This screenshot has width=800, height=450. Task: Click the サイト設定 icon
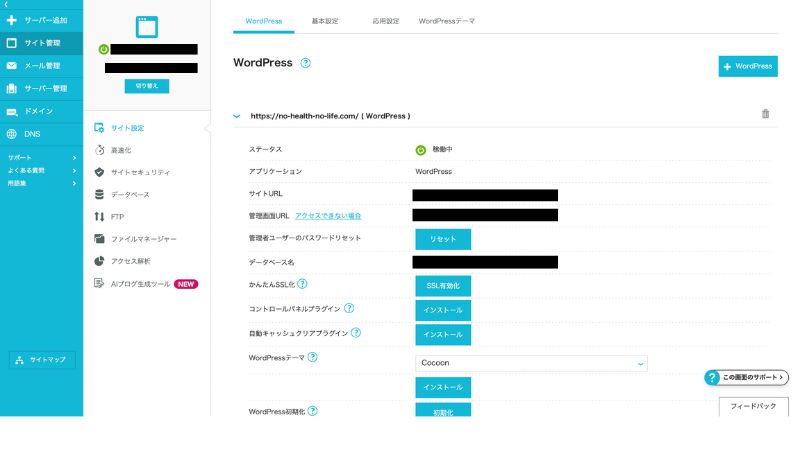click(x=99, y=128)
